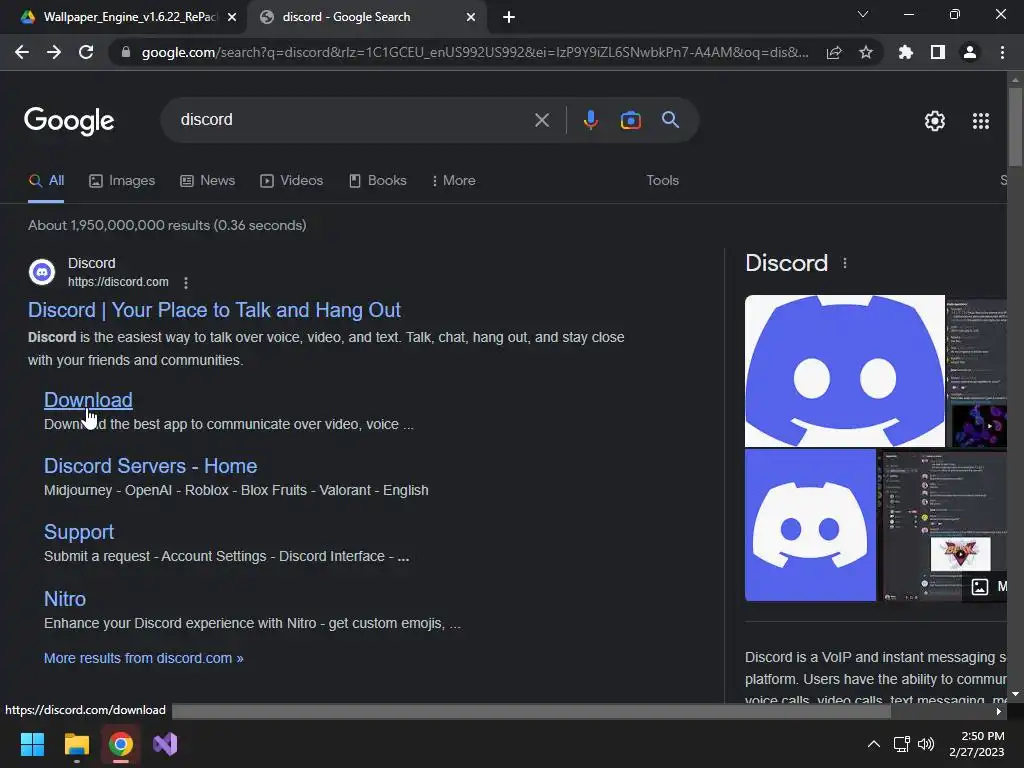Reload the current page
Screen dimensions: 1024x768
tap(86, 52)
